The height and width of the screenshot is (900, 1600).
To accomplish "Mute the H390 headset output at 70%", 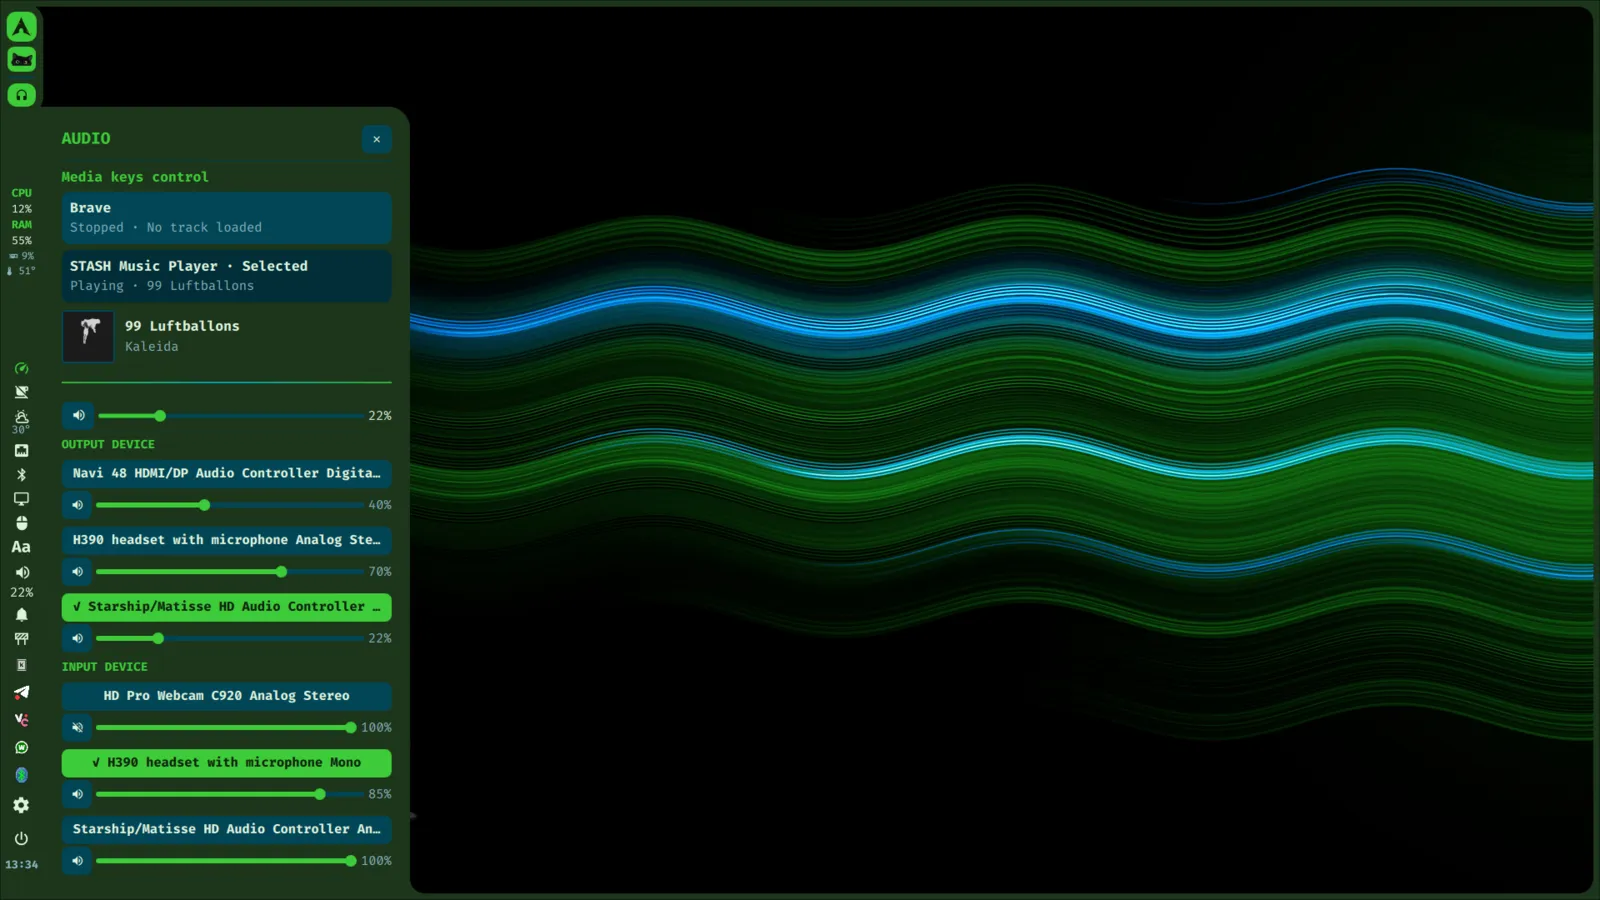I will [x=77, y=572].
